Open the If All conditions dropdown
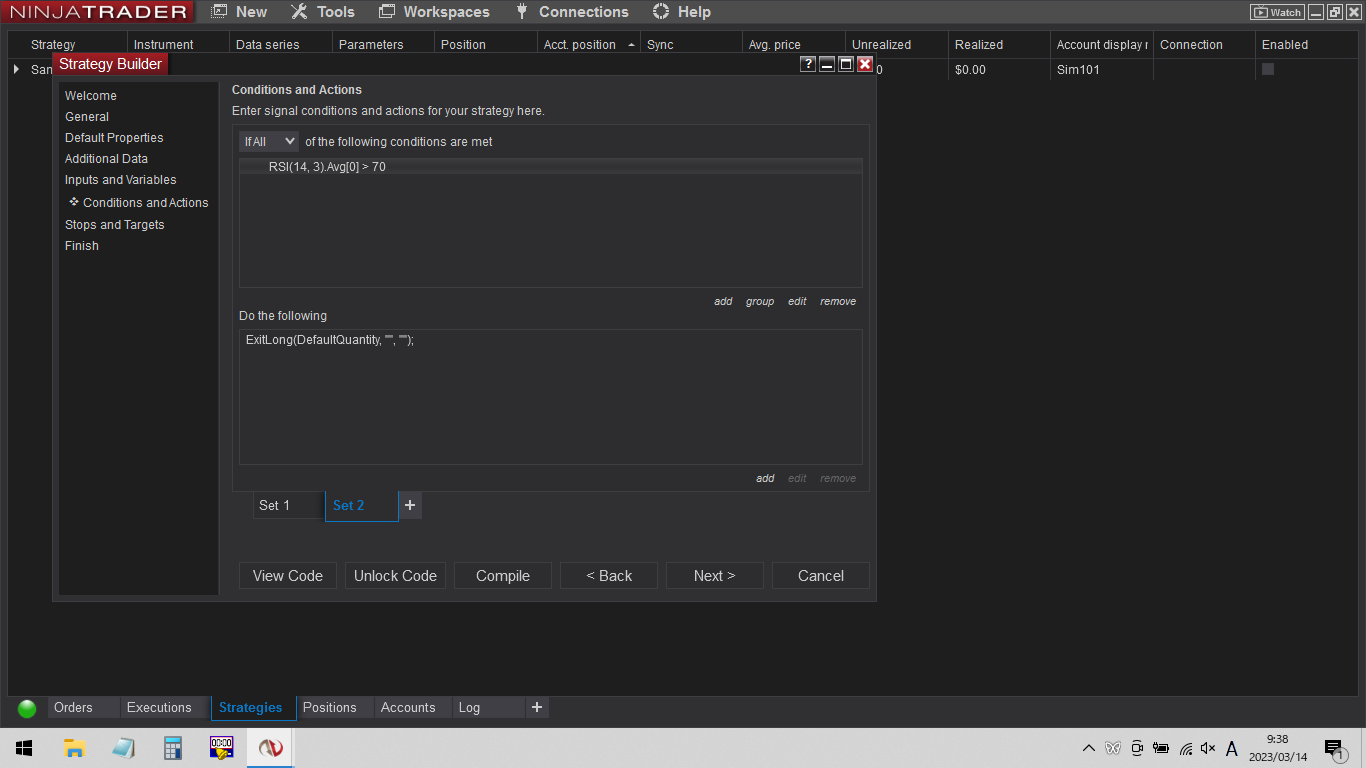The height and width of the screenshot is (768, 1366). pos(269,142)
